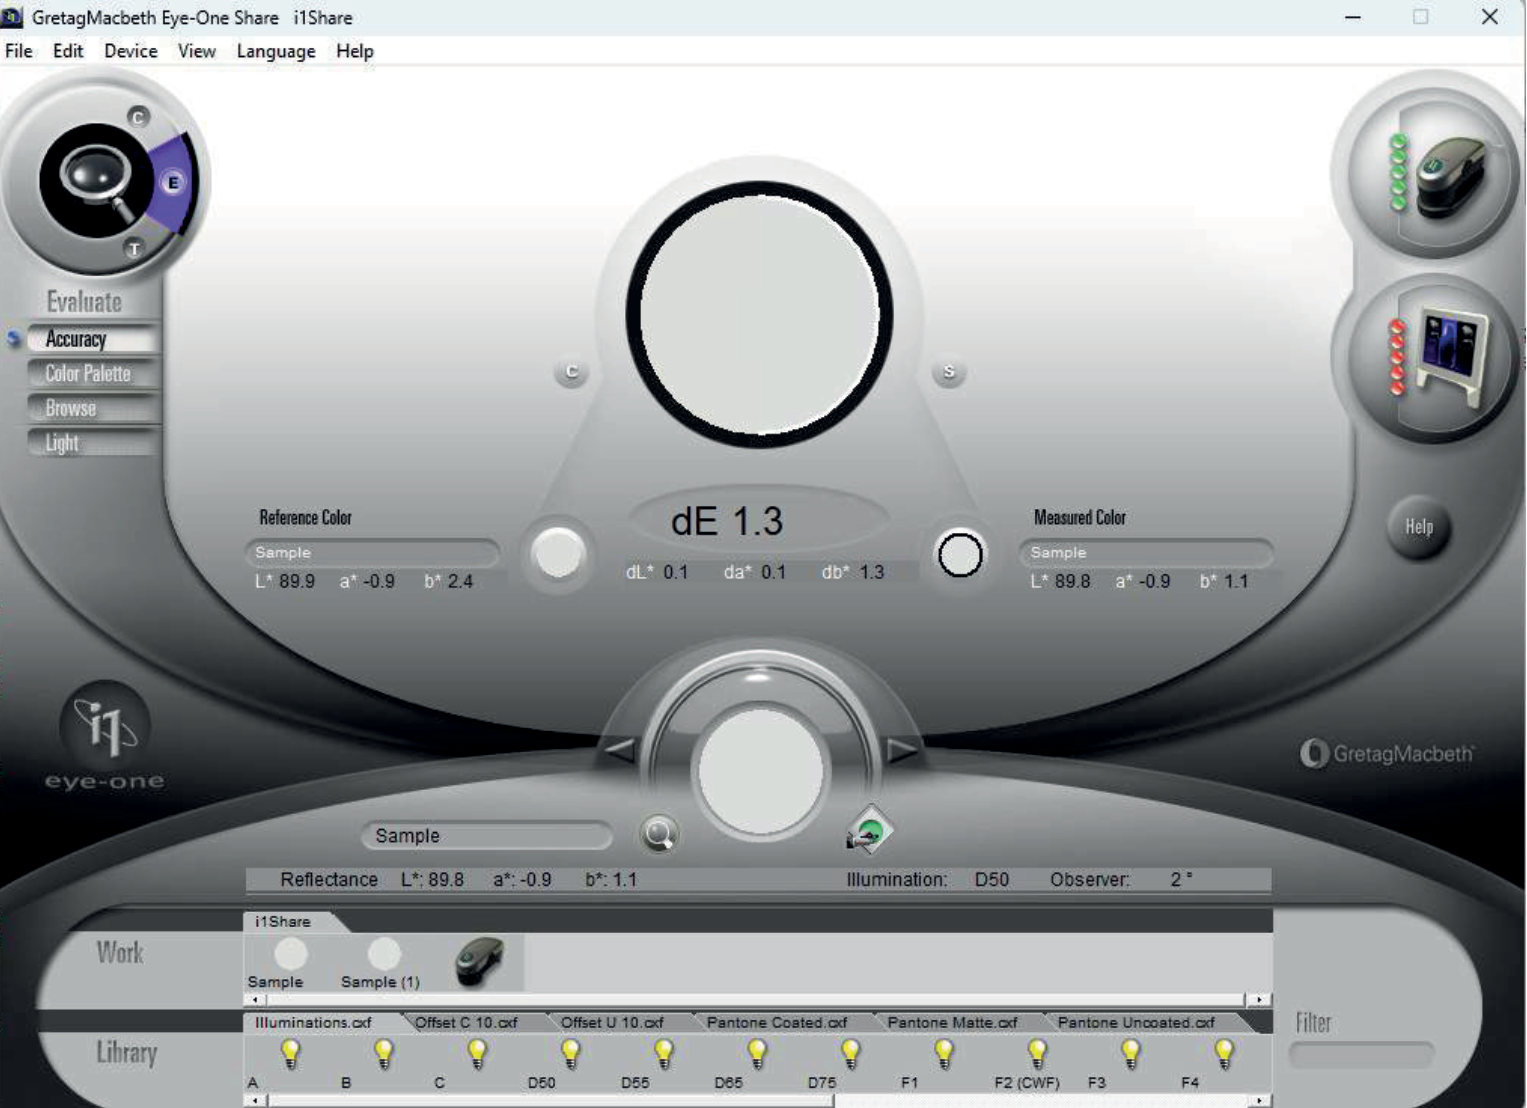Viewport: 1527px width, 1108px height.
Task: Click the T mode button on the mode wheel
Action: pos(134,249)
